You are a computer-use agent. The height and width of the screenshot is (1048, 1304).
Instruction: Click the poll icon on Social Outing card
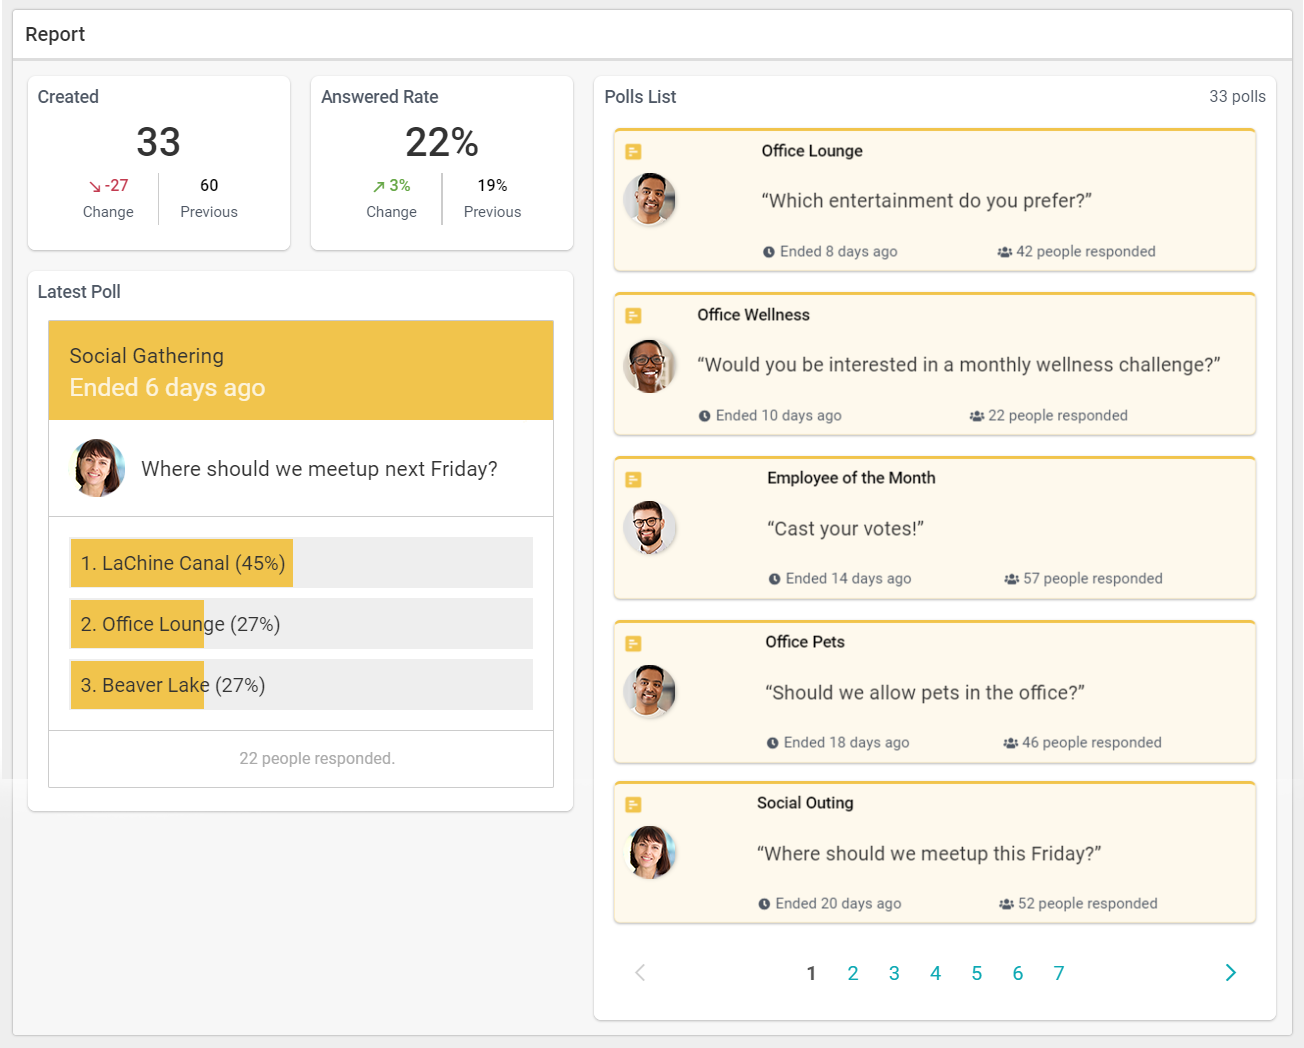633,805
